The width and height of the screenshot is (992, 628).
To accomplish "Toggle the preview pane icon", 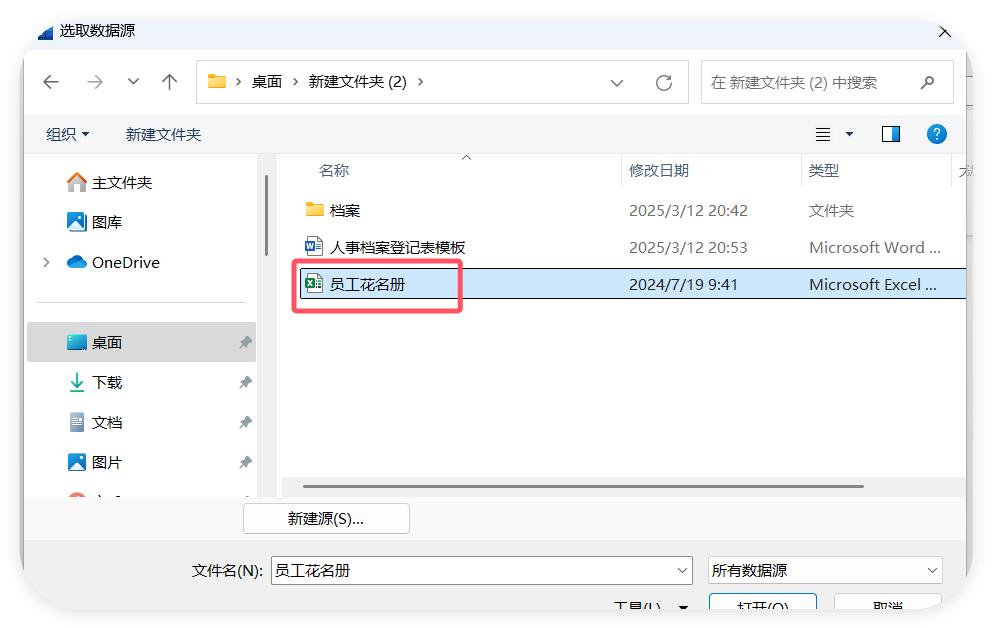I will [x=891, y=134].
